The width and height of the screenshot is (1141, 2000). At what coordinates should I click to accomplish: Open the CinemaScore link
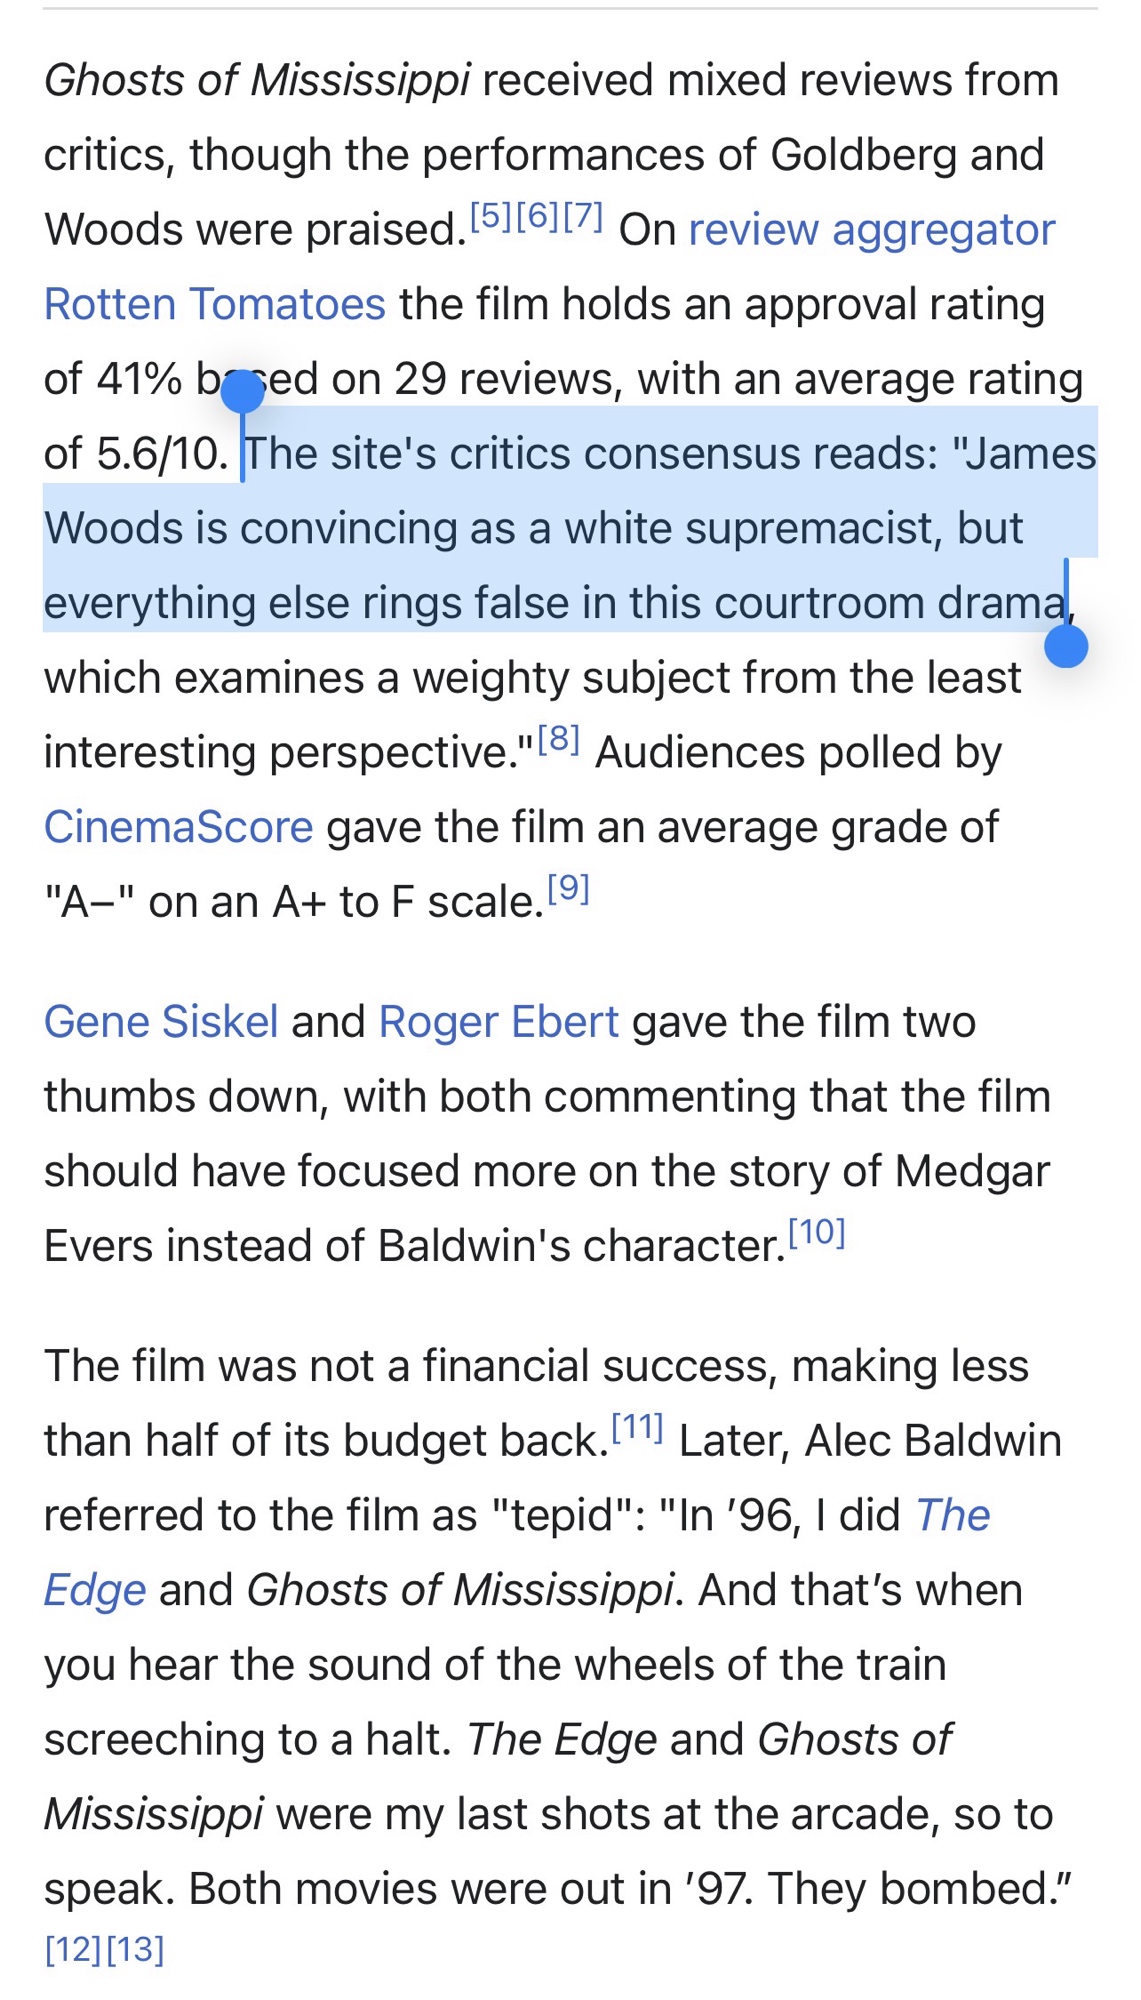point(178,828)
